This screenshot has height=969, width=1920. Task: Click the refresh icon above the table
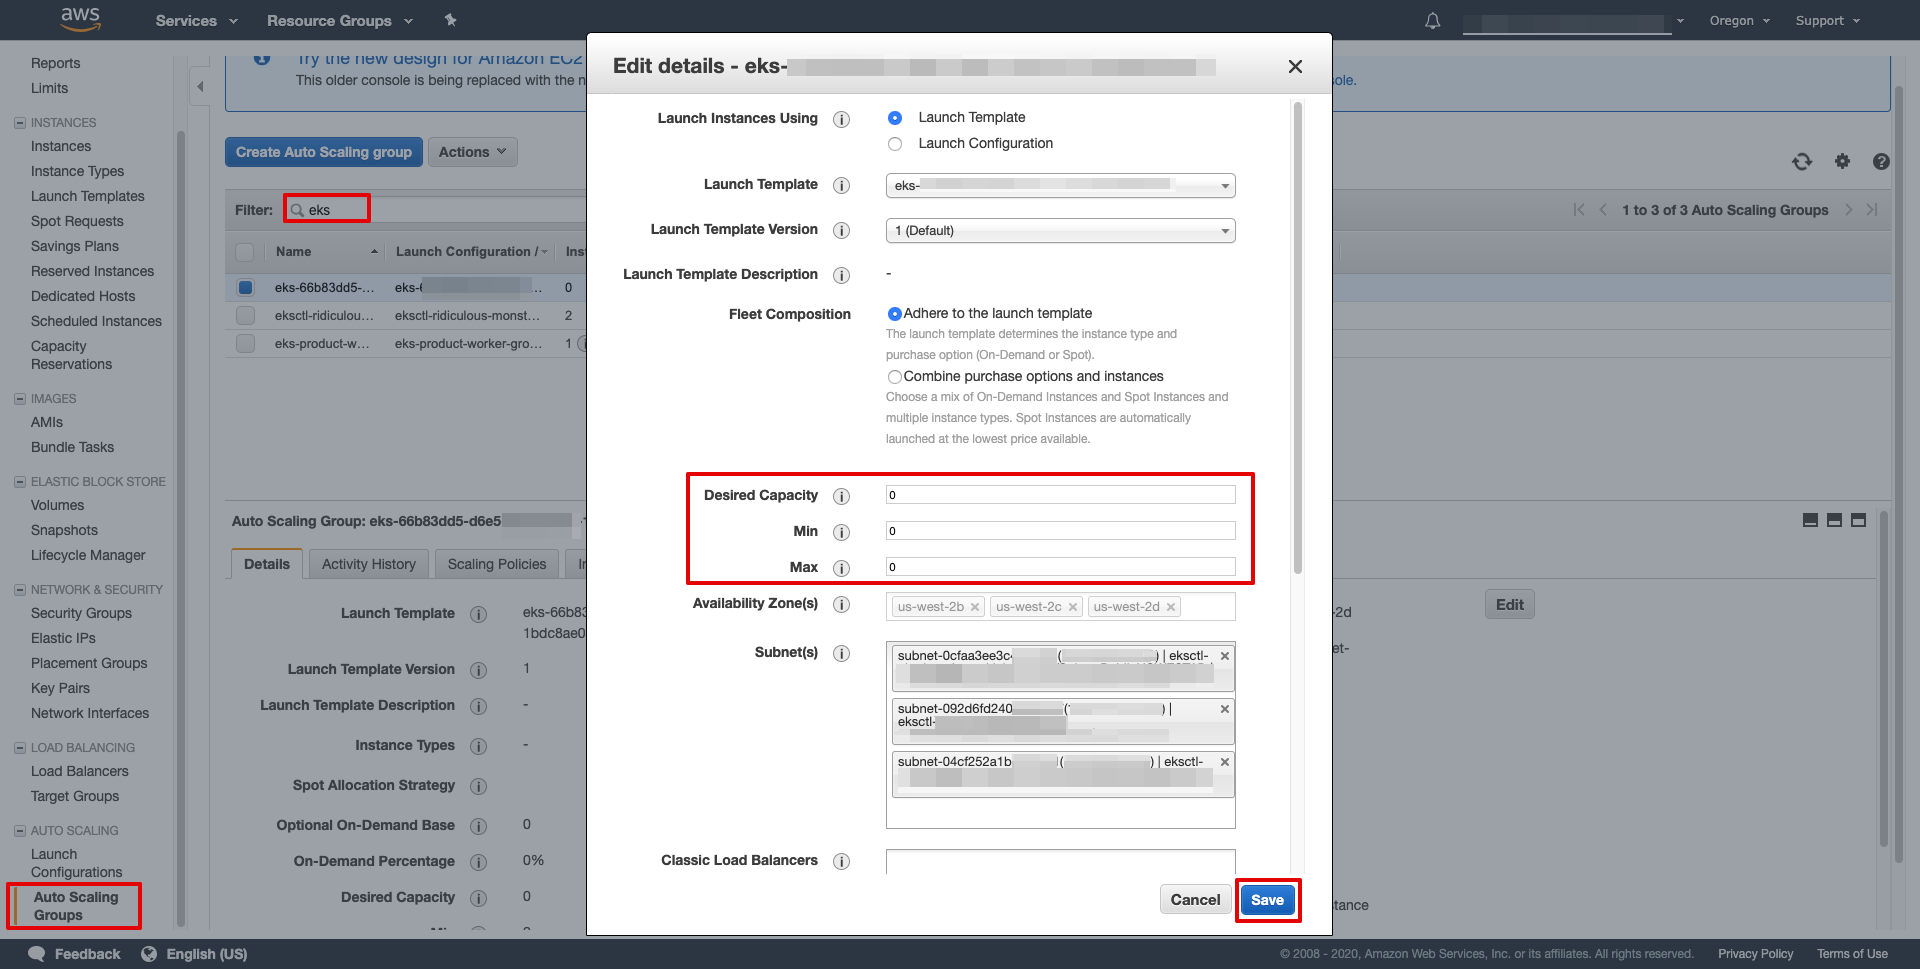[1802, 162]
